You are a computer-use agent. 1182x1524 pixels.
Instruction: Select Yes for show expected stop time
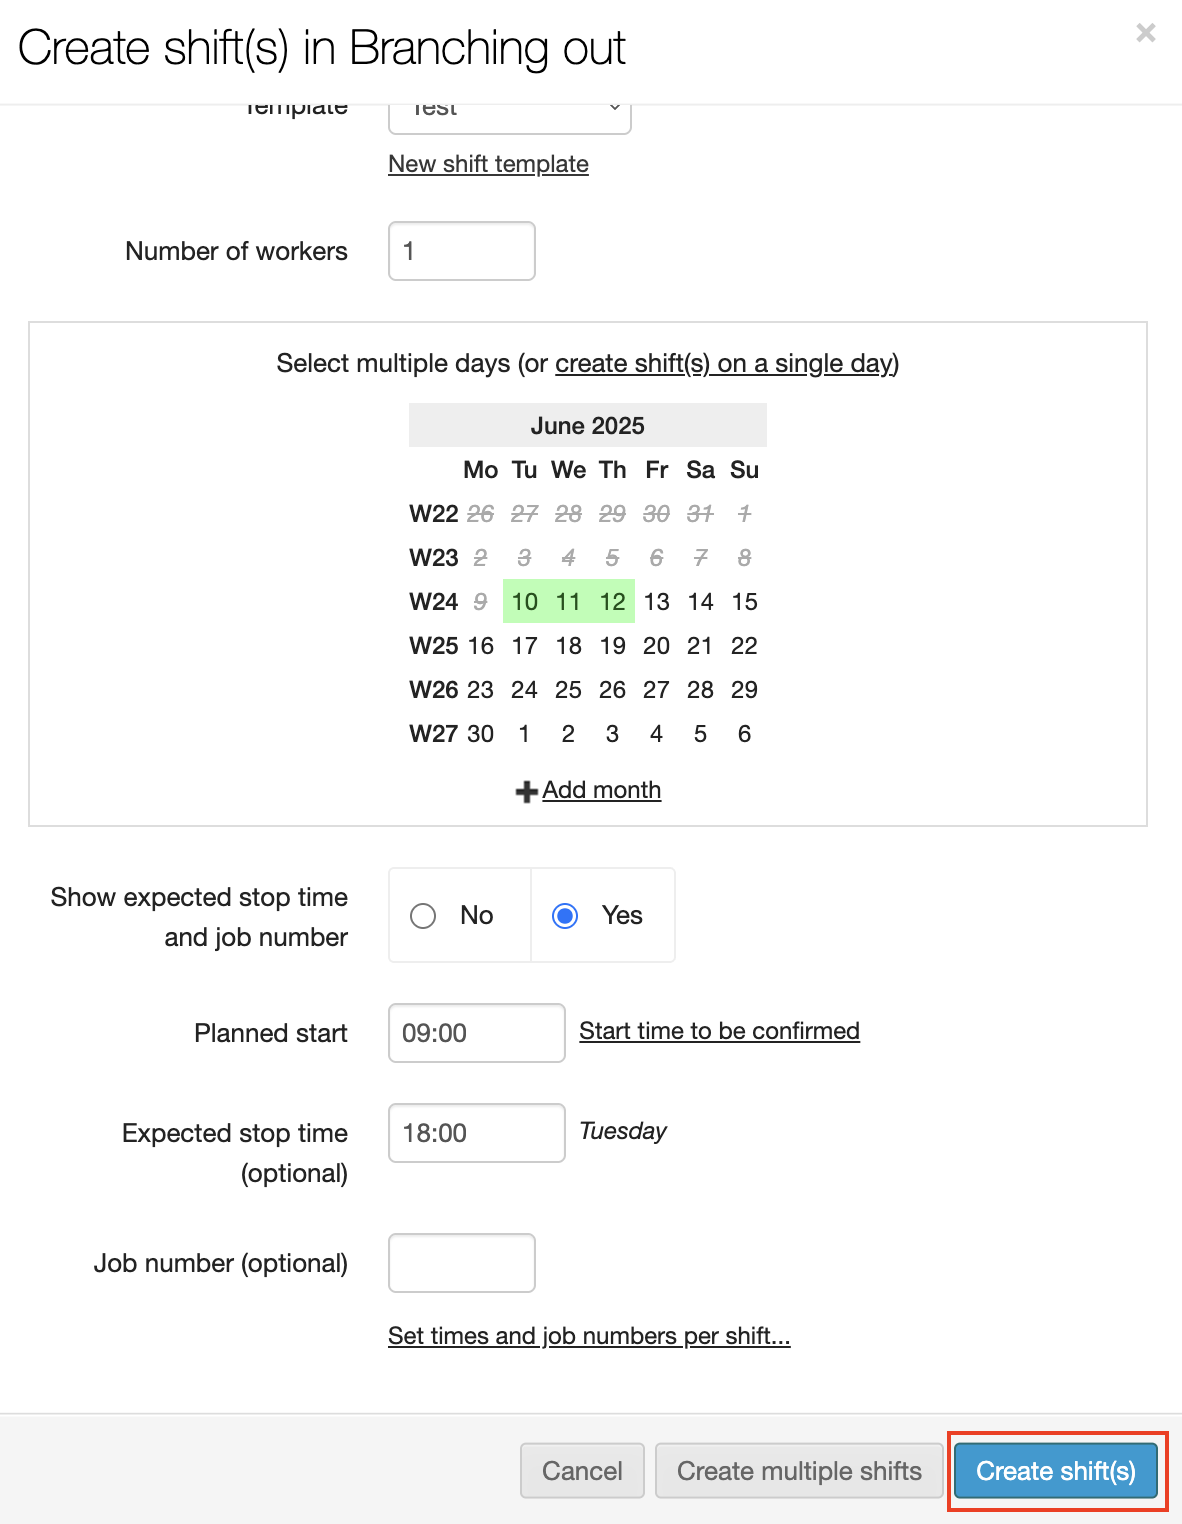[566, 915]
